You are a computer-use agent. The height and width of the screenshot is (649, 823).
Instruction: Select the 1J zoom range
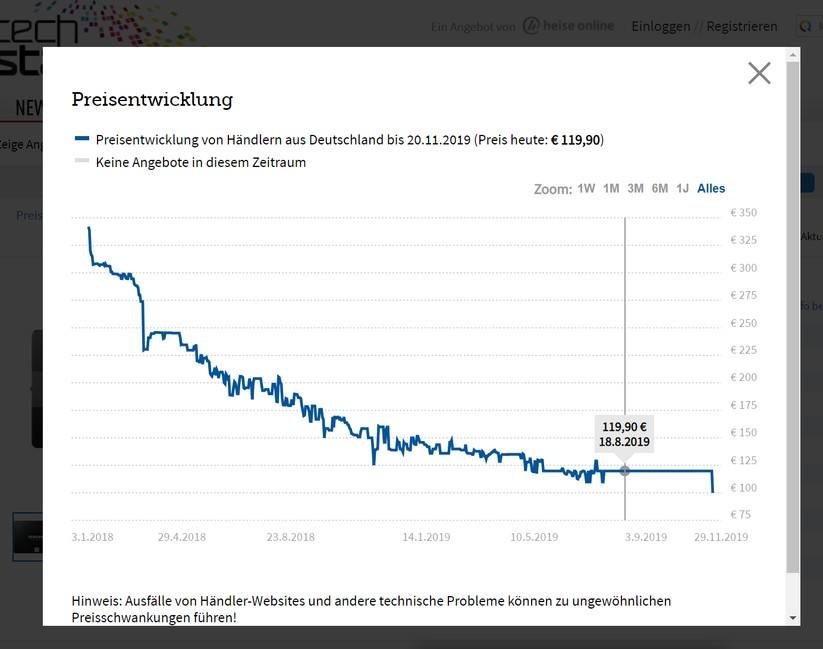pyautogui.click(x=683, y=189)
